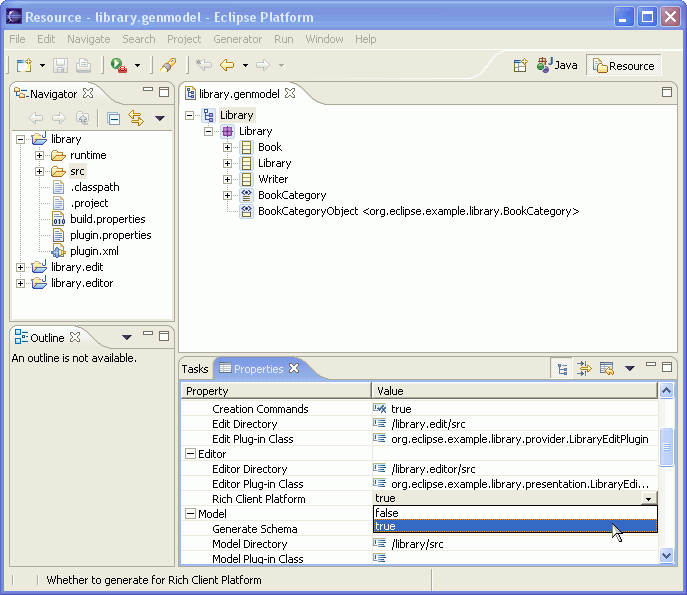Click the Run external tools icon
The height and width of the screenshot is (595, 687).
click(119, 66)
